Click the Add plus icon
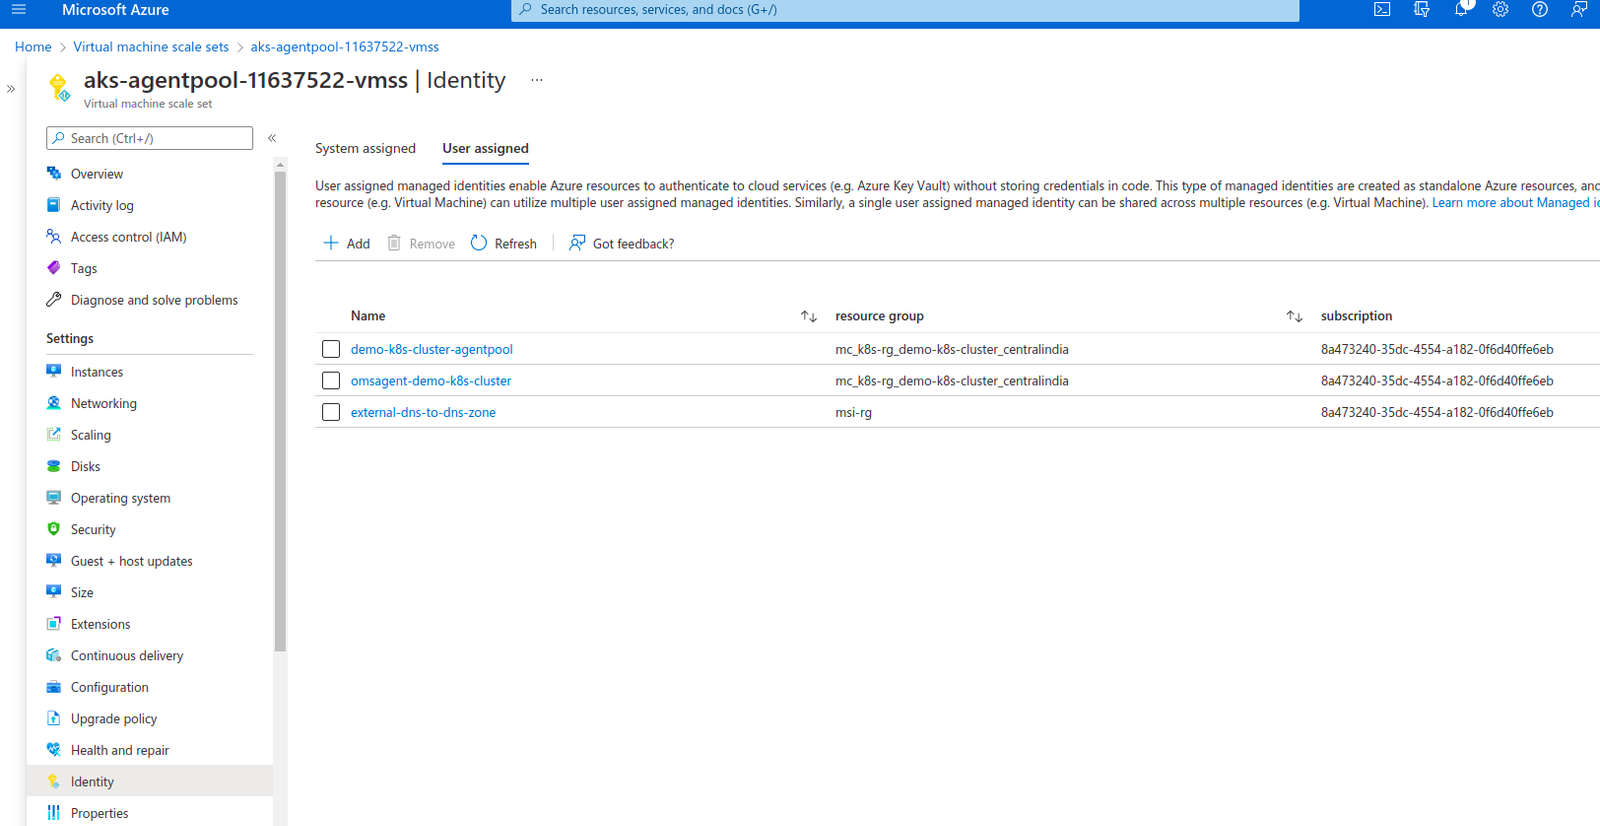Viewport: 1600px width, 826px height. pyautogui.click(x=331, y=243)
